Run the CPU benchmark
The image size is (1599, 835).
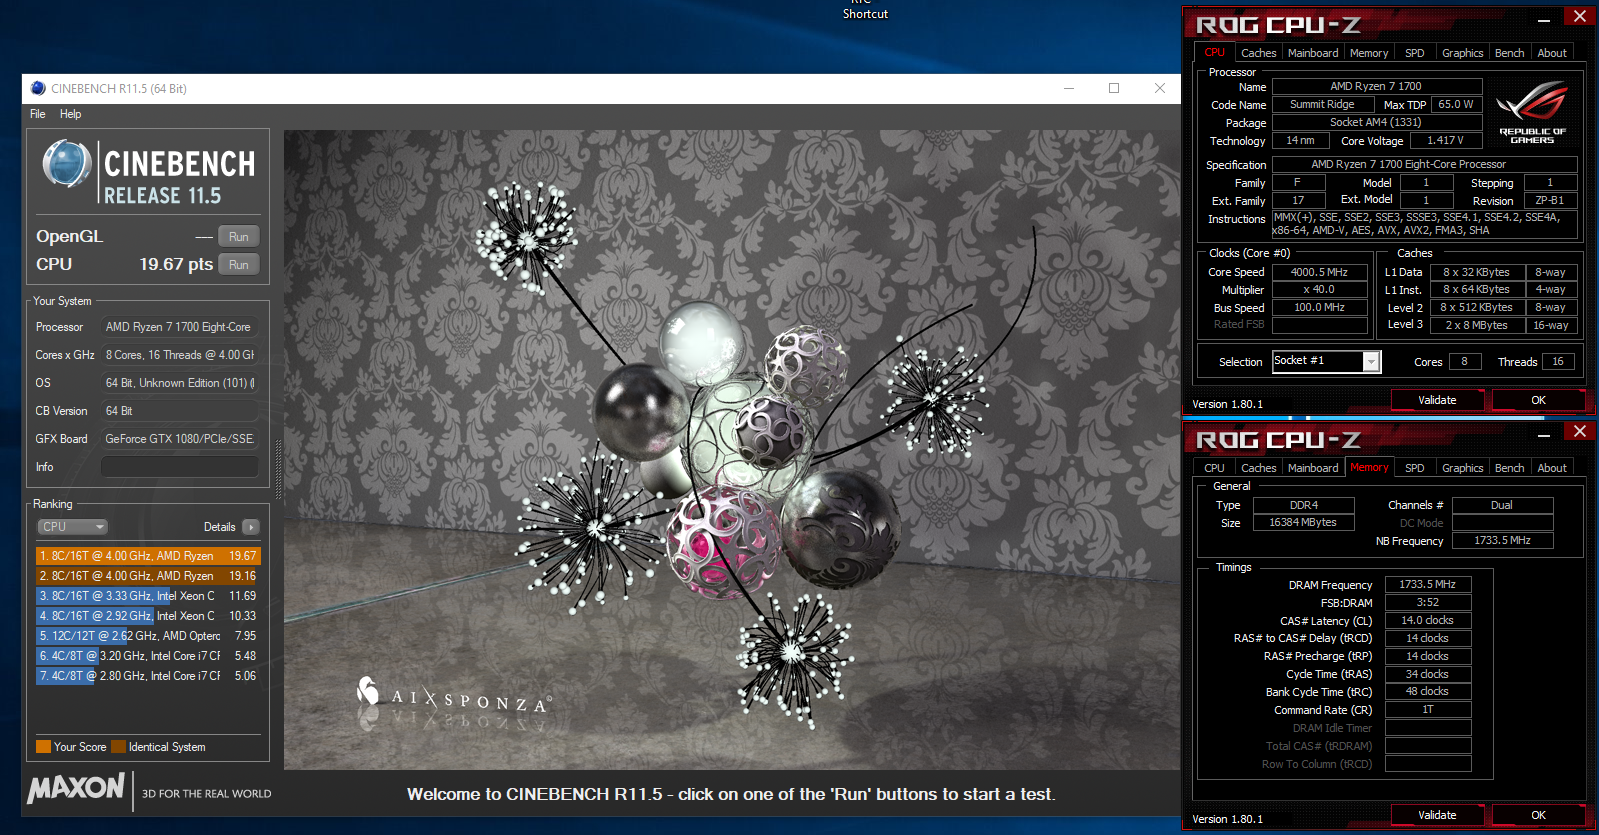(x=238, y=265)
